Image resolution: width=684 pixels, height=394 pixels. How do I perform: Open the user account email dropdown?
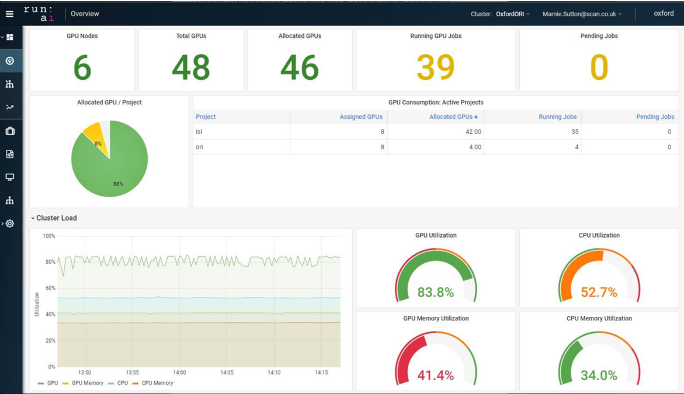(582, 14)
